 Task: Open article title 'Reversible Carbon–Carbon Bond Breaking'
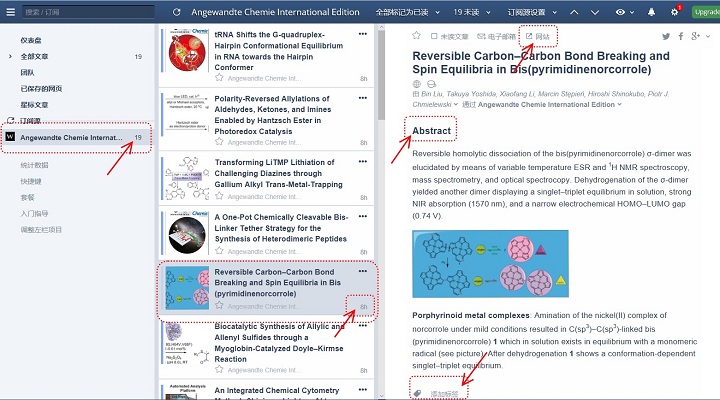click(x=541, y=62)
